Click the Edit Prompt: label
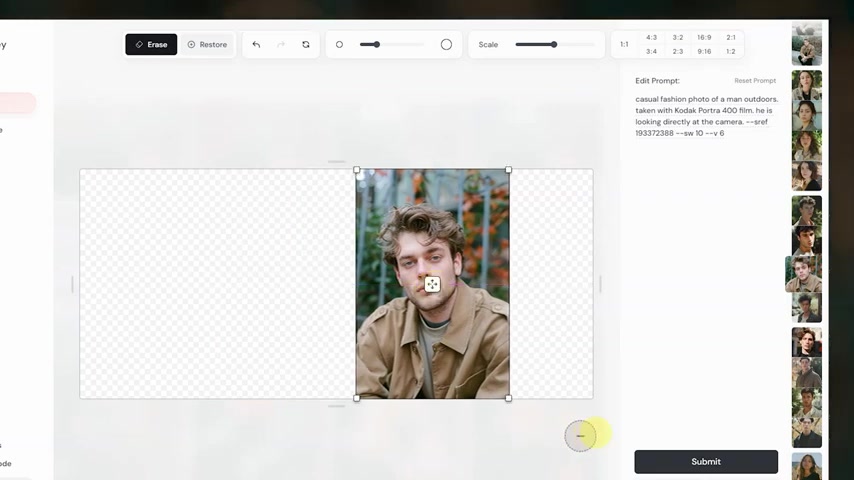This screenshot has width=854, height=480. click(x=657, y=81)
